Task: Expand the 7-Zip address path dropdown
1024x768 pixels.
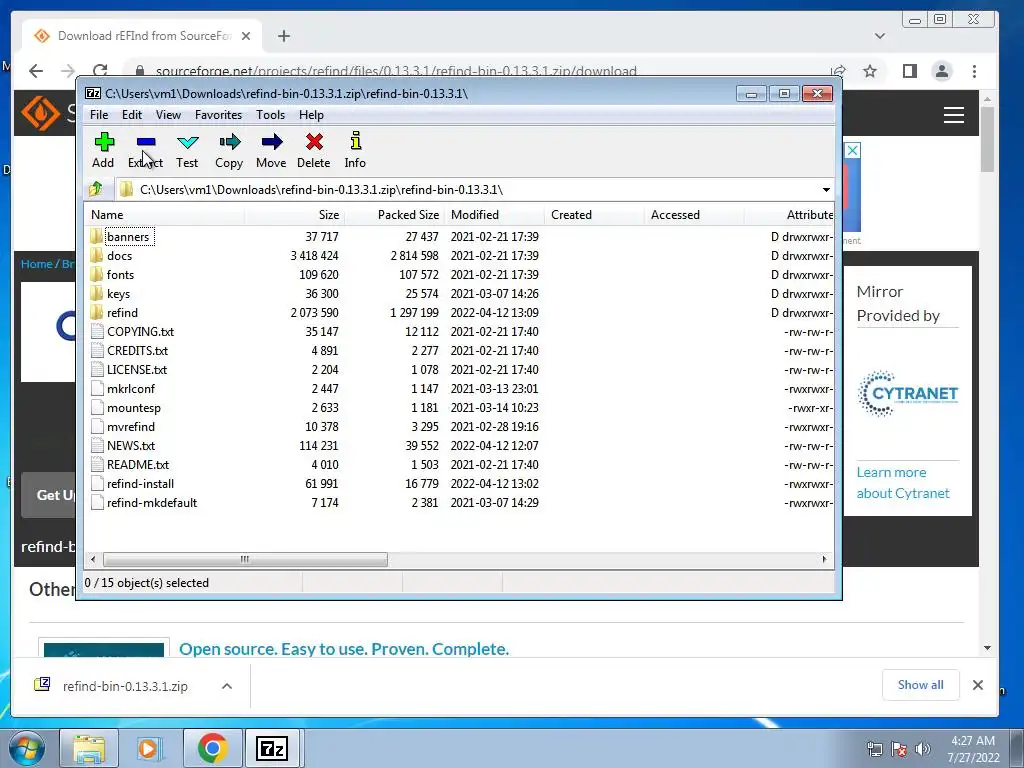Action: pos(826,189)
